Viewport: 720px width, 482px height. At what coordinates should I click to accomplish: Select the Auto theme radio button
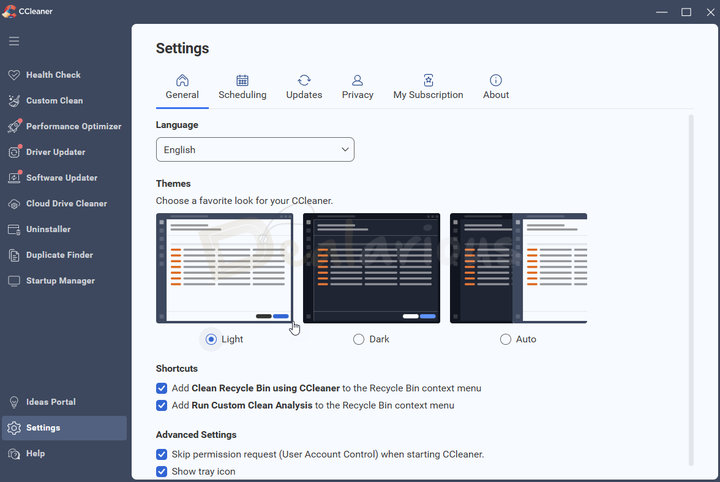coord(506,339)
